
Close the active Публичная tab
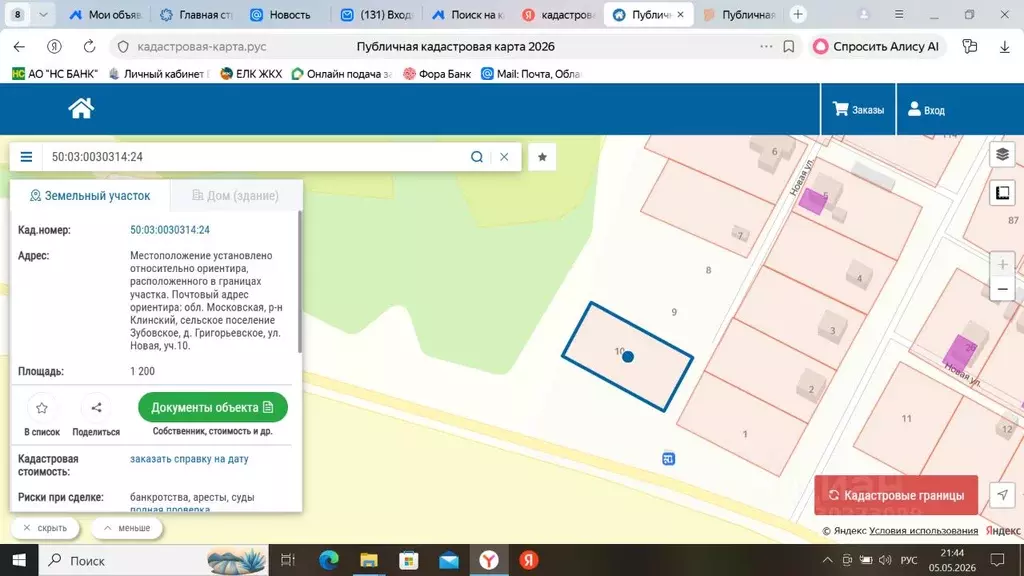point(681,14)
